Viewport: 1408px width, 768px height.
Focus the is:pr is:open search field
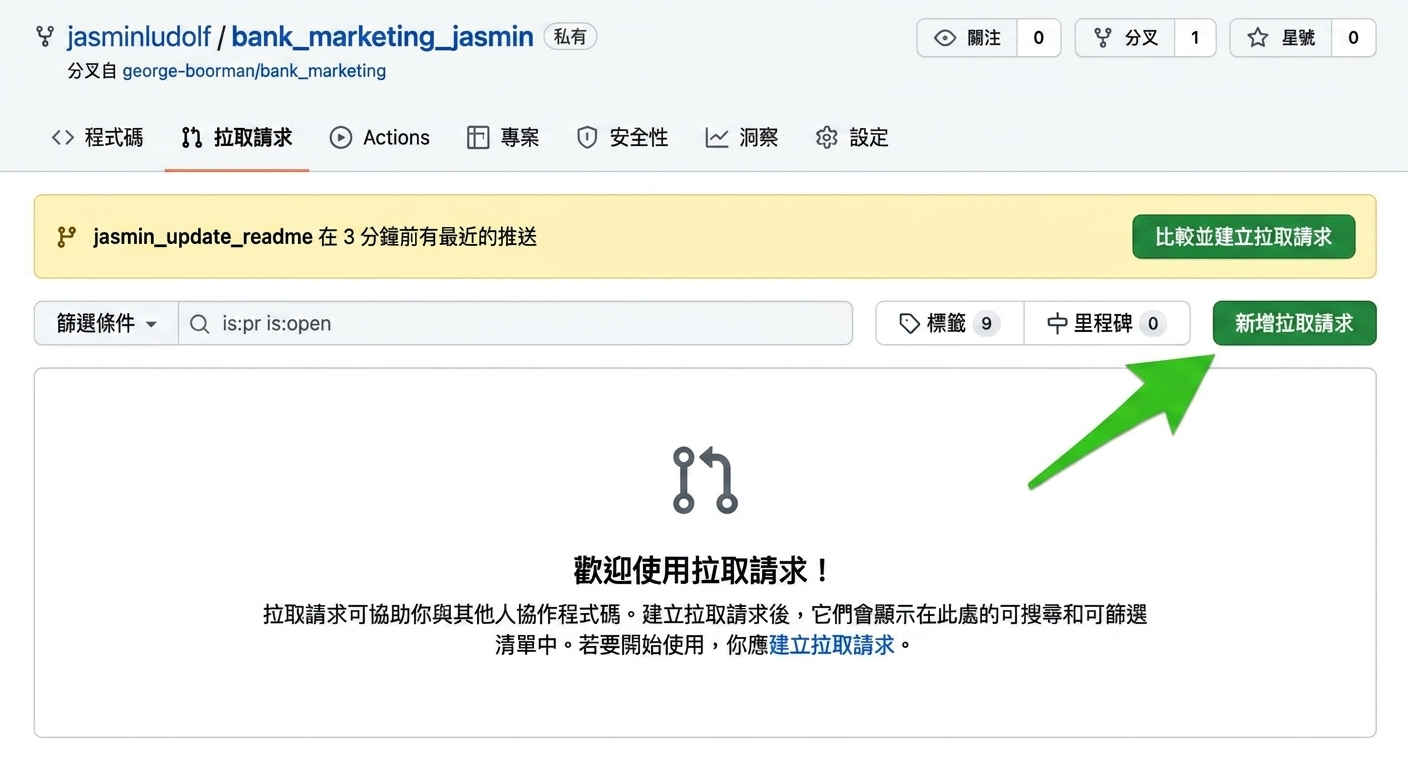pyautogui.click(x=515, y=323)
